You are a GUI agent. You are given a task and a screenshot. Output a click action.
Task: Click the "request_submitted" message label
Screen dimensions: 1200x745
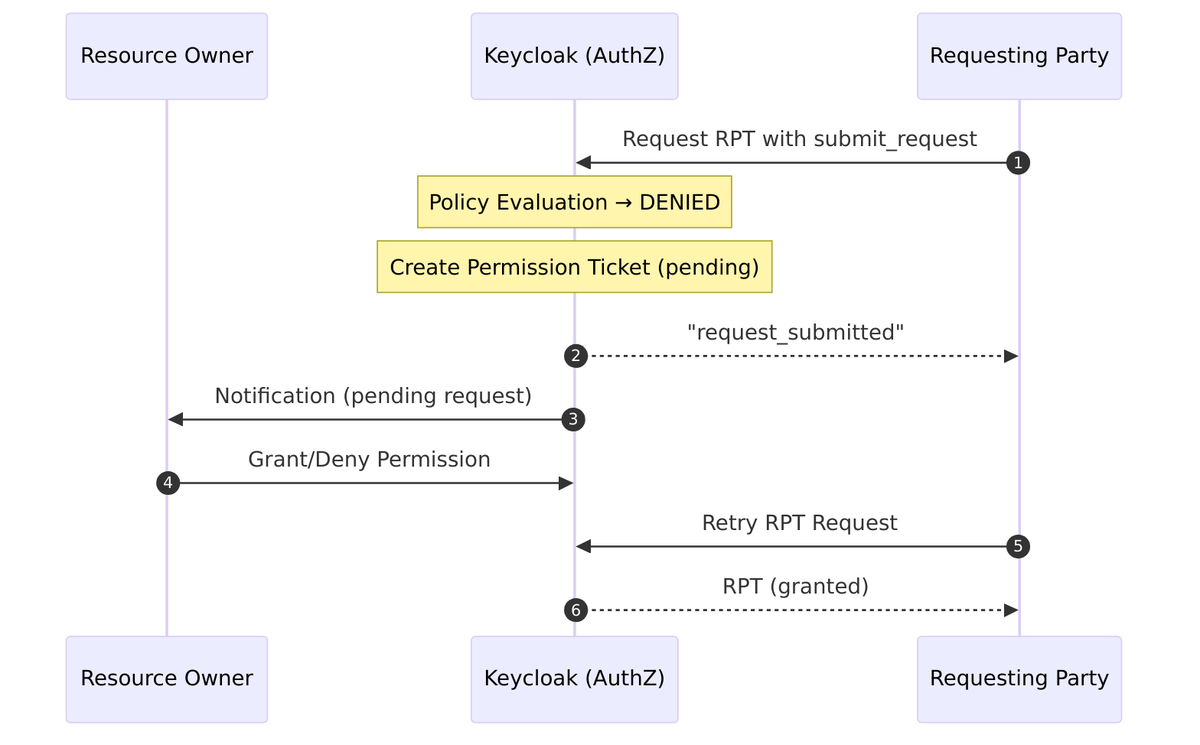pos(796,332)
